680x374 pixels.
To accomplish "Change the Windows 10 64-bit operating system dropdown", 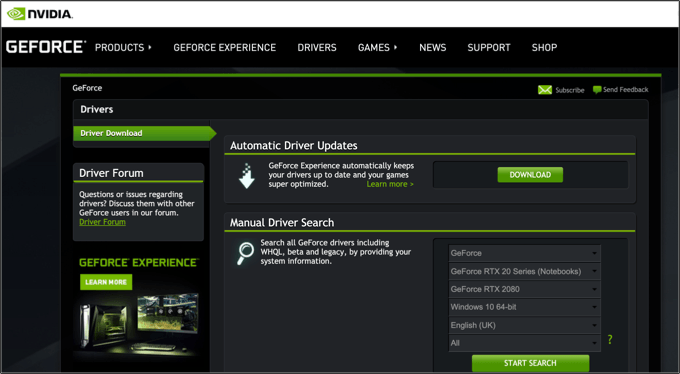I will click(x=524, y=307).
